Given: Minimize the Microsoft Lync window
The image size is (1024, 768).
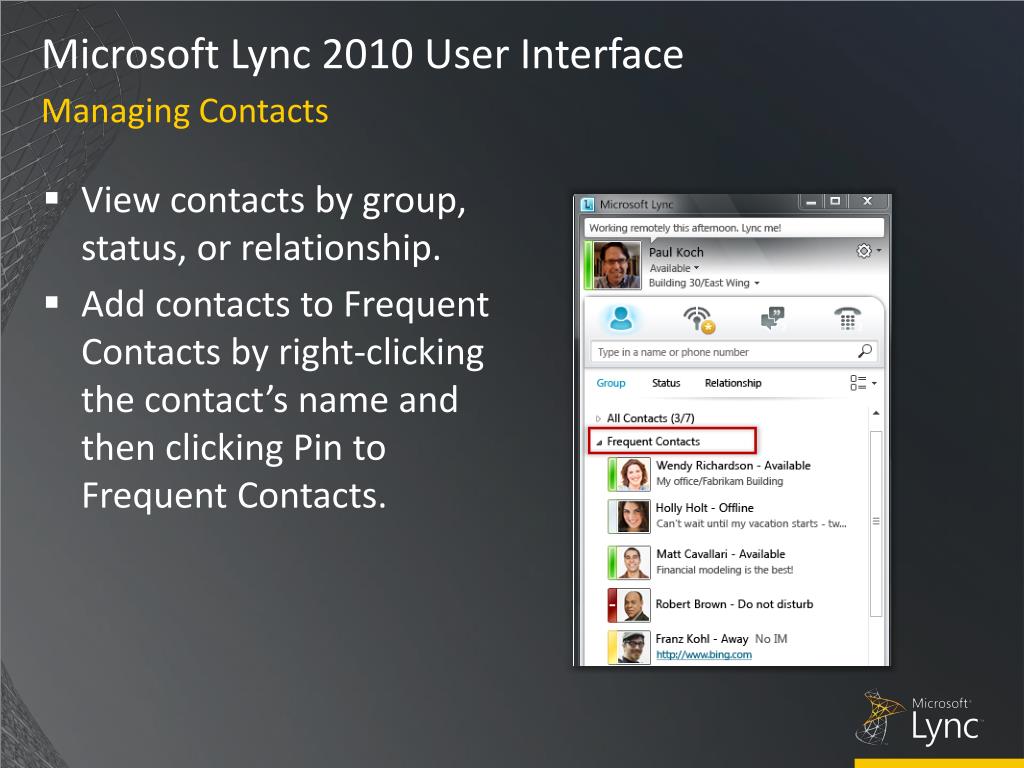Looking at the screenshot, I should [x=811, y=202].
